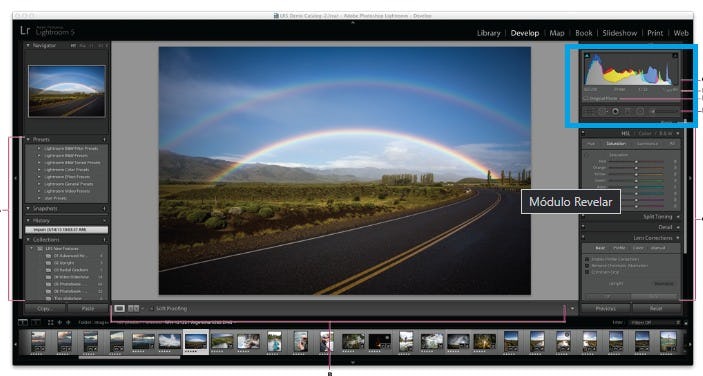Image resolution: width=703 pixels, height=376 pixels.
Task: Select the Spot Removal tool
Action: coord(602,111)
